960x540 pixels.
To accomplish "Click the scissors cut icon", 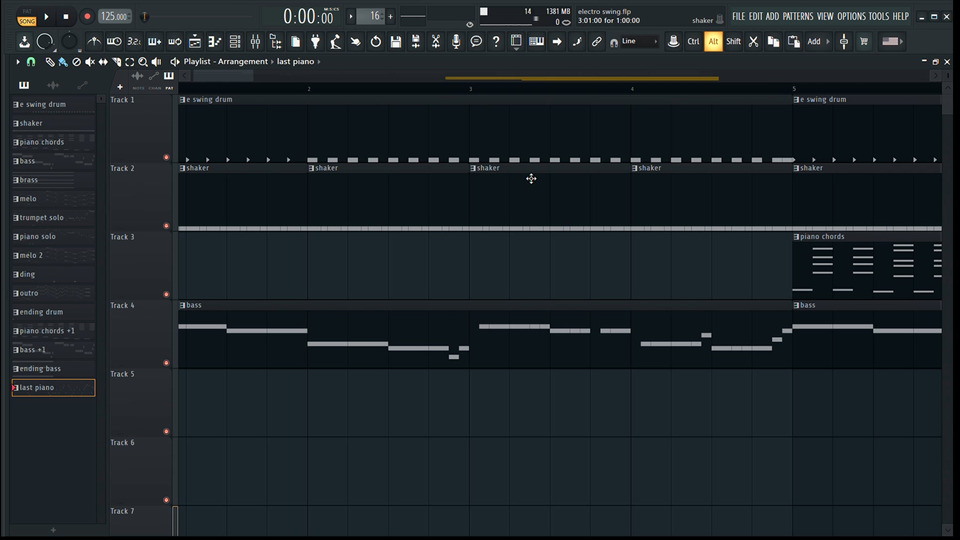I will point(754,42).
